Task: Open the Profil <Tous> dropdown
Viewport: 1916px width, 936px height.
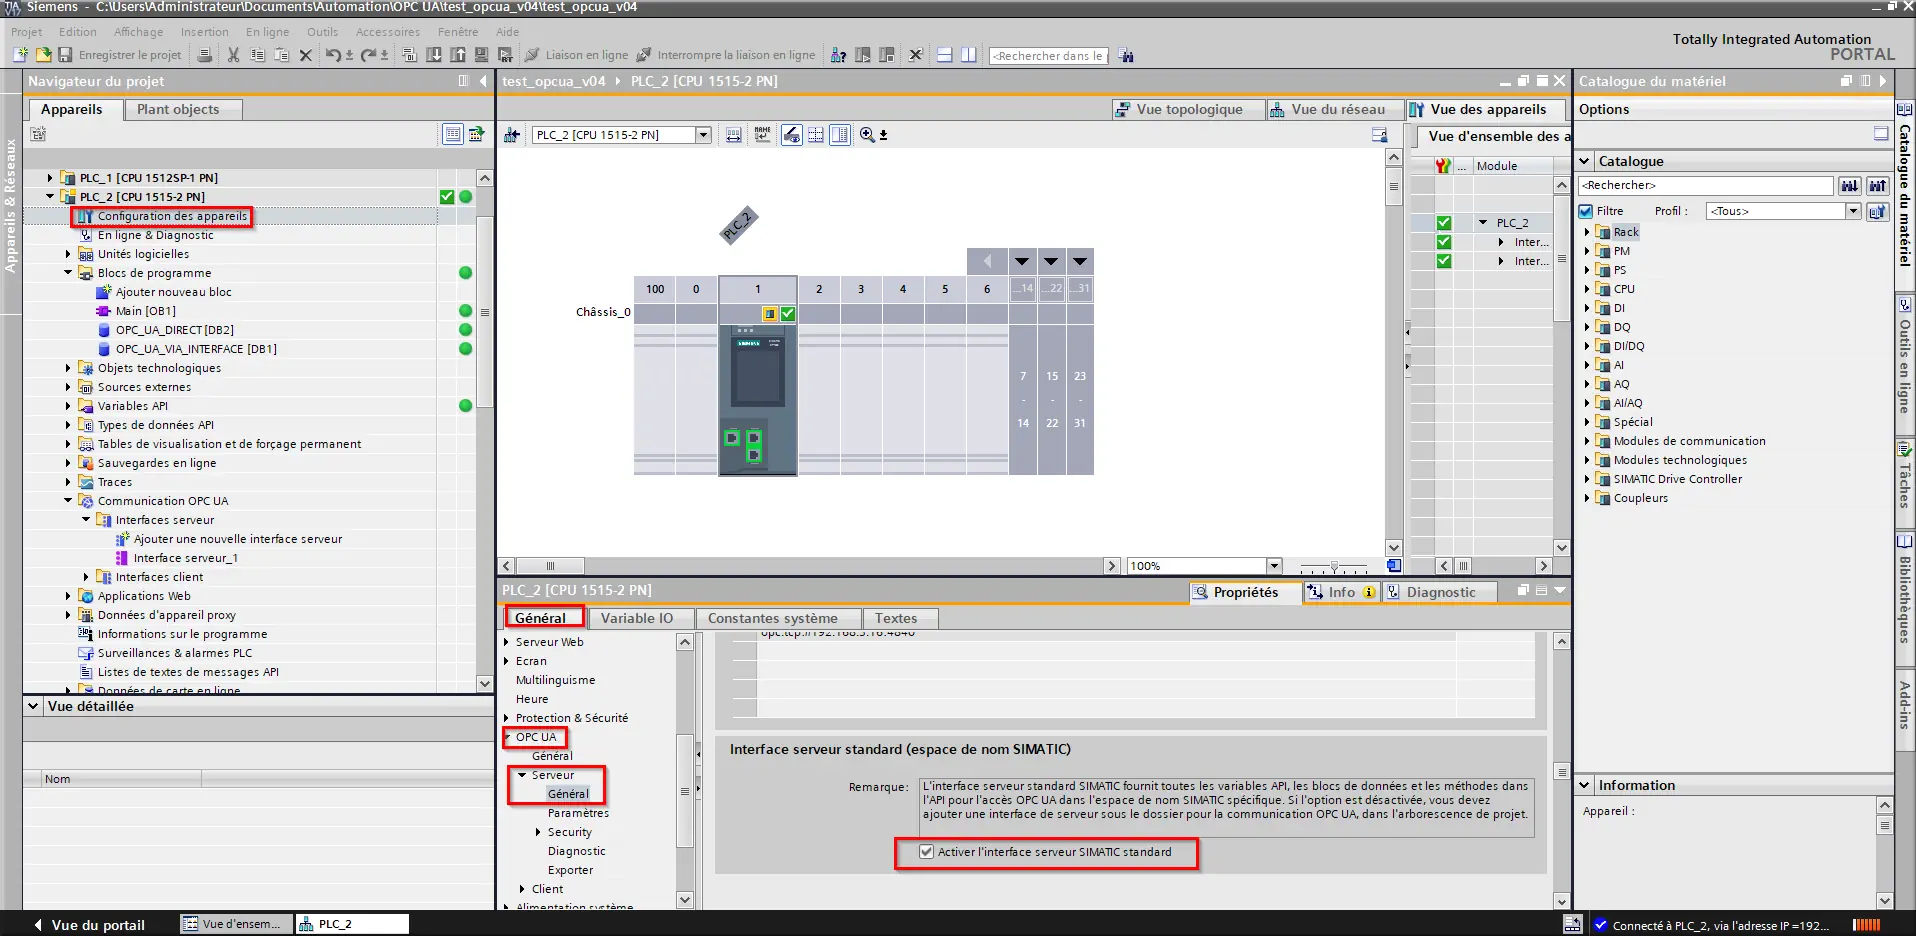Action: (x=1853, y=211)
